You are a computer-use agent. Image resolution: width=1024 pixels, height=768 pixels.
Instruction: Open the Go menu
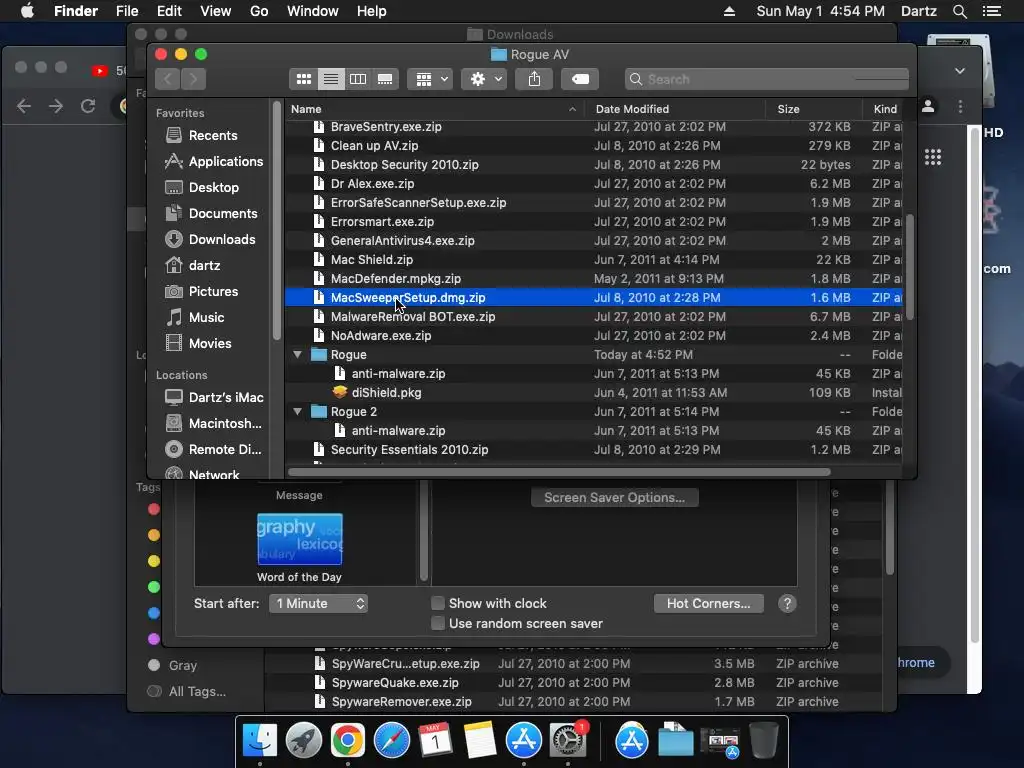coord(259,11)
